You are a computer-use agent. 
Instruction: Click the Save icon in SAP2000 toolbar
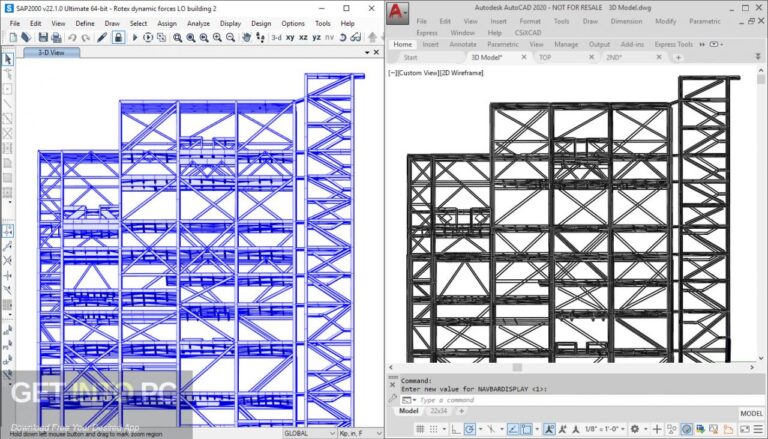[x=43, y=37]
